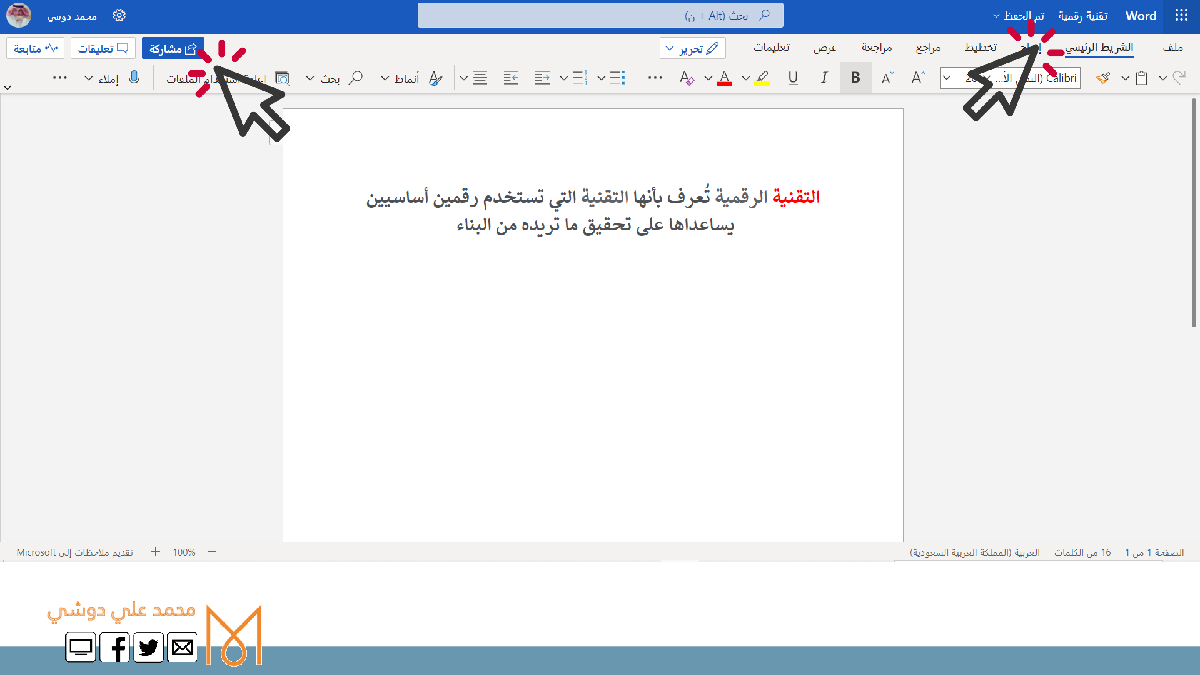Open the app launcher grid

(x=1181, y=16)
